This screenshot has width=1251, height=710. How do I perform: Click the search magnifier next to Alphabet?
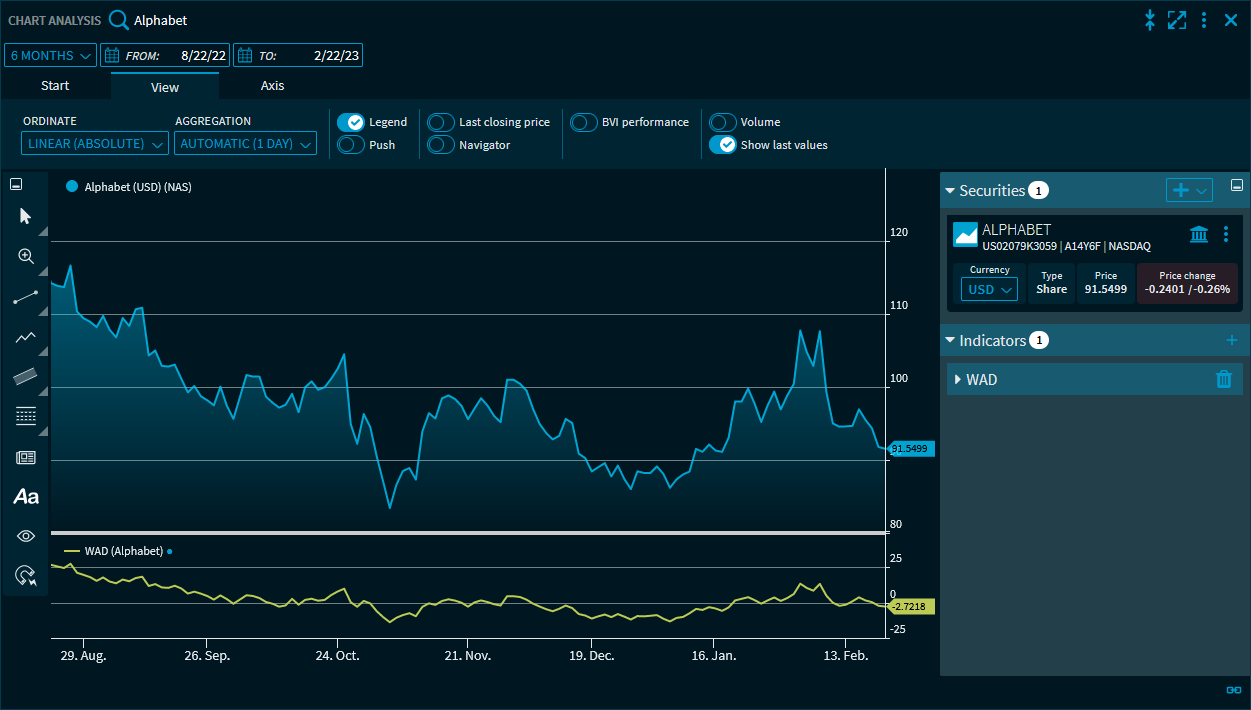(119, 20)
